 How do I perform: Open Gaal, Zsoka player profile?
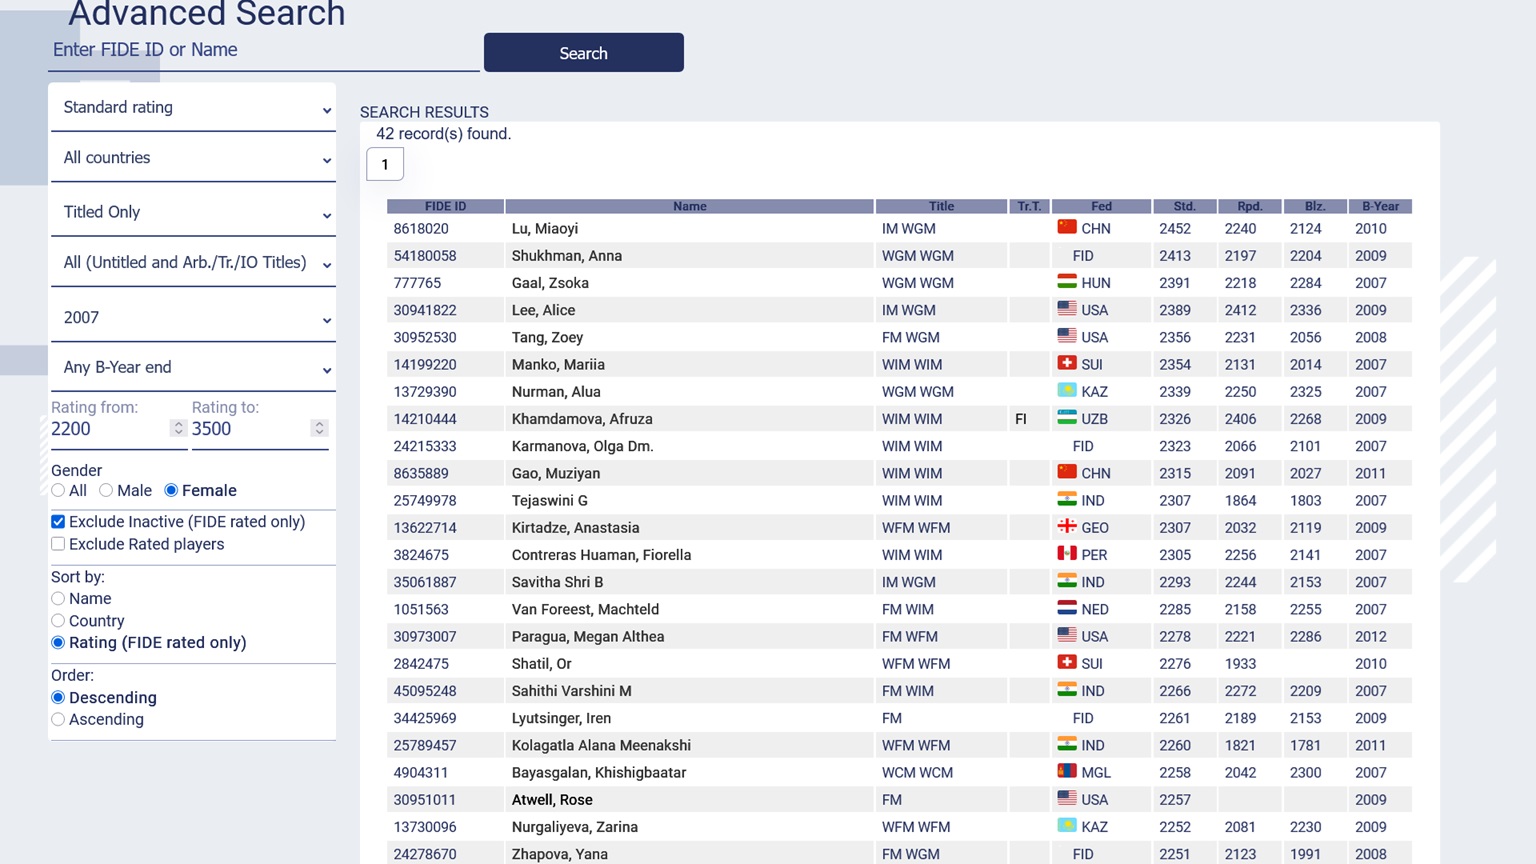point(550,283)
